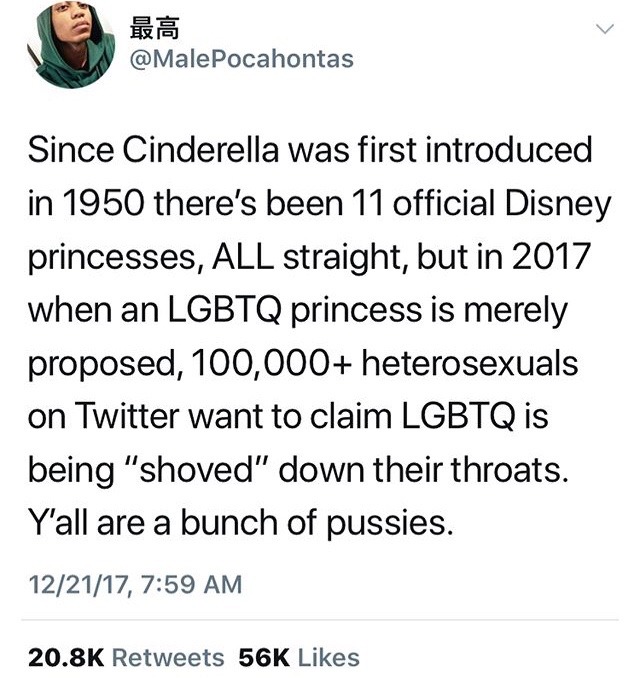Click the 12/21/17 date in timestamp
The width and height of the screenshot is (640, 684).
tap(73, 583)
